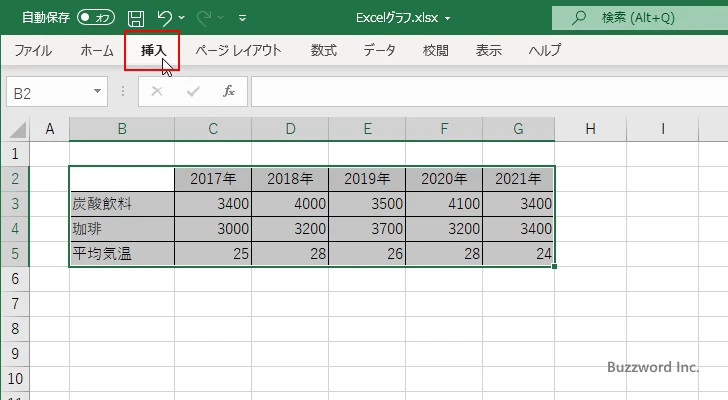Screen dimensions: 728x400
Task: Select row 8 header
Action: tap(15, 329)
